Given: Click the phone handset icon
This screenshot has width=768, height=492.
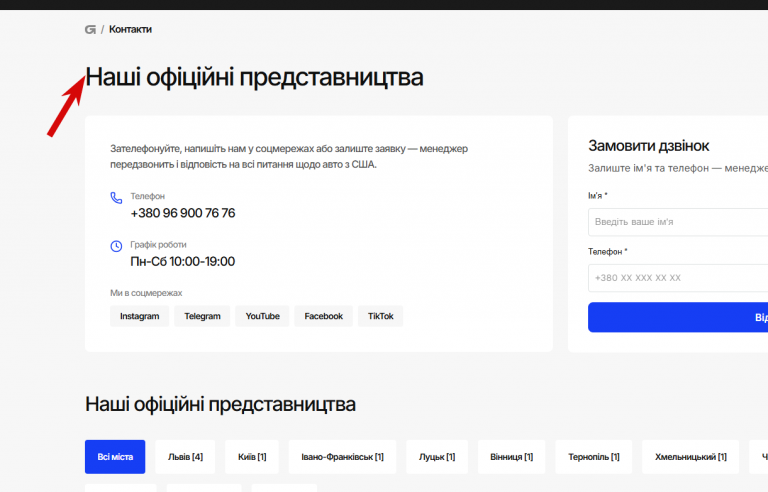Looking at the screenshot, I should coord(116,197).
